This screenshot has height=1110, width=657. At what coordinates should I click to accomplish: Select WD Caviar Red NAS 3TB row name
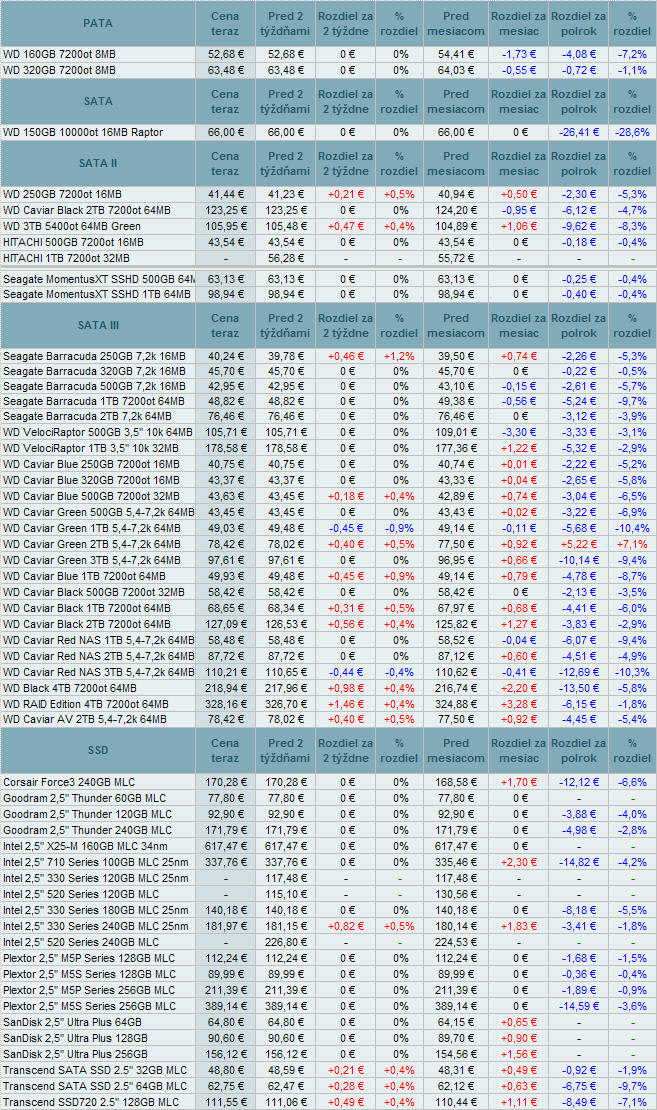(x=98, y=673)
